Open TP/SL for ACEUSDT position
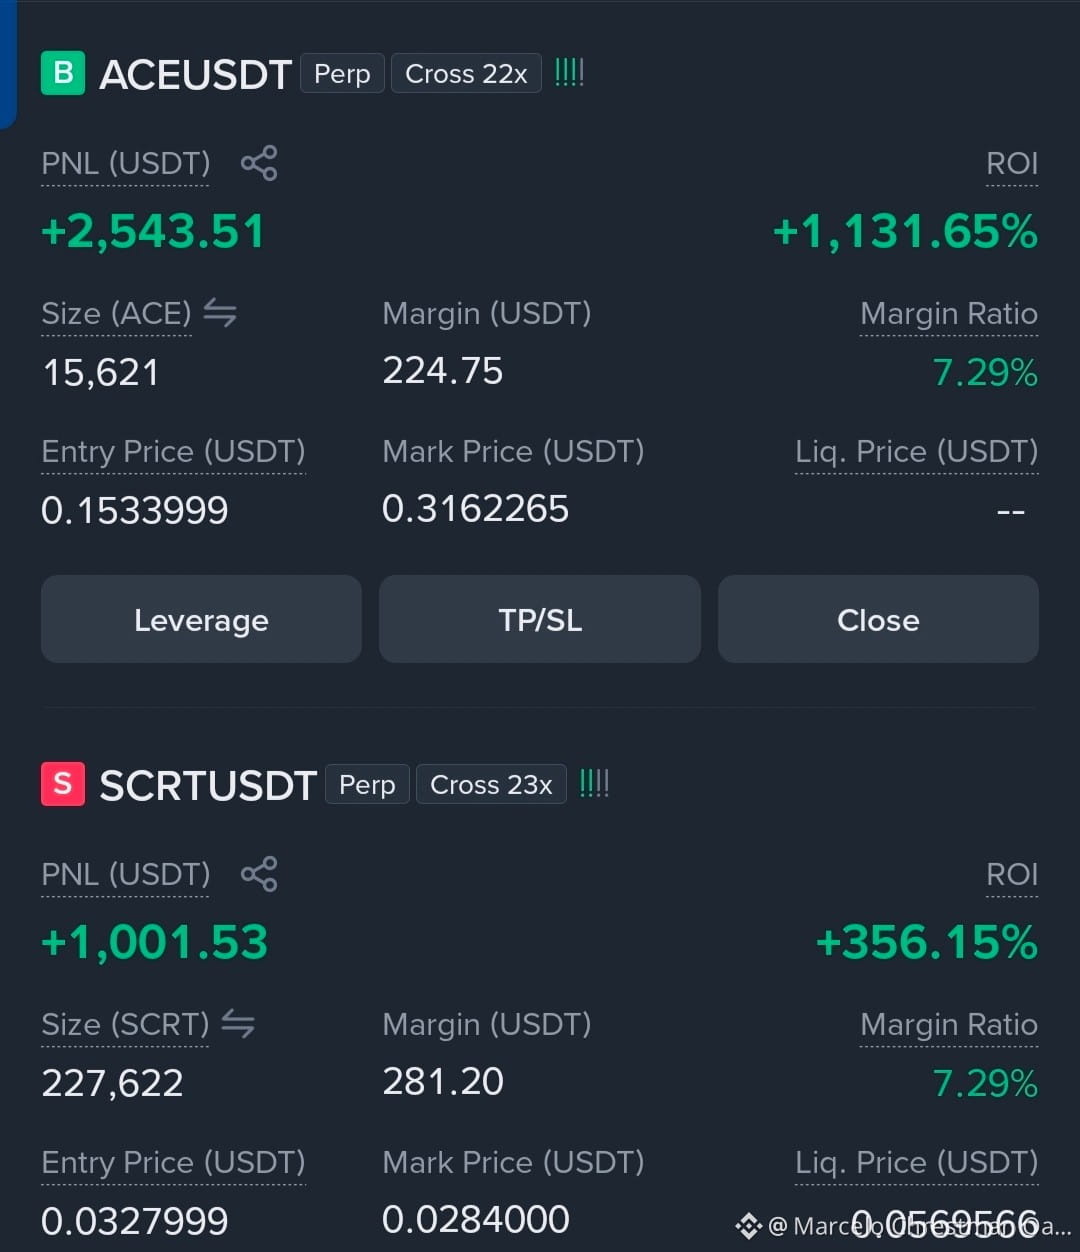This screenshot has height=1252, width=1080. click(x=540, y=619)
